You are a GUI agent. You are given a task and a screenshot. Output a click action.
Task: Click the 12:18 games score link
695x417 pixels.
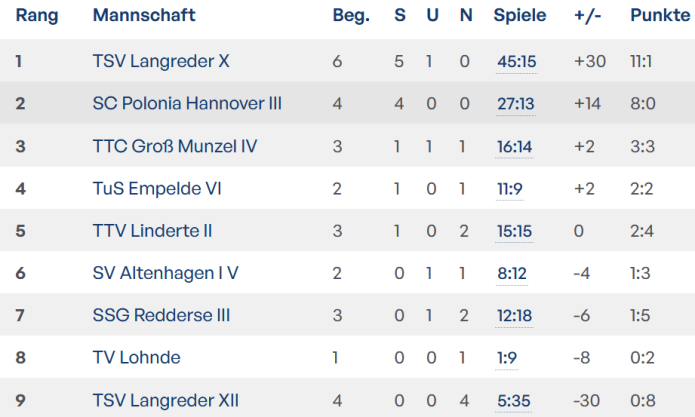516,316
